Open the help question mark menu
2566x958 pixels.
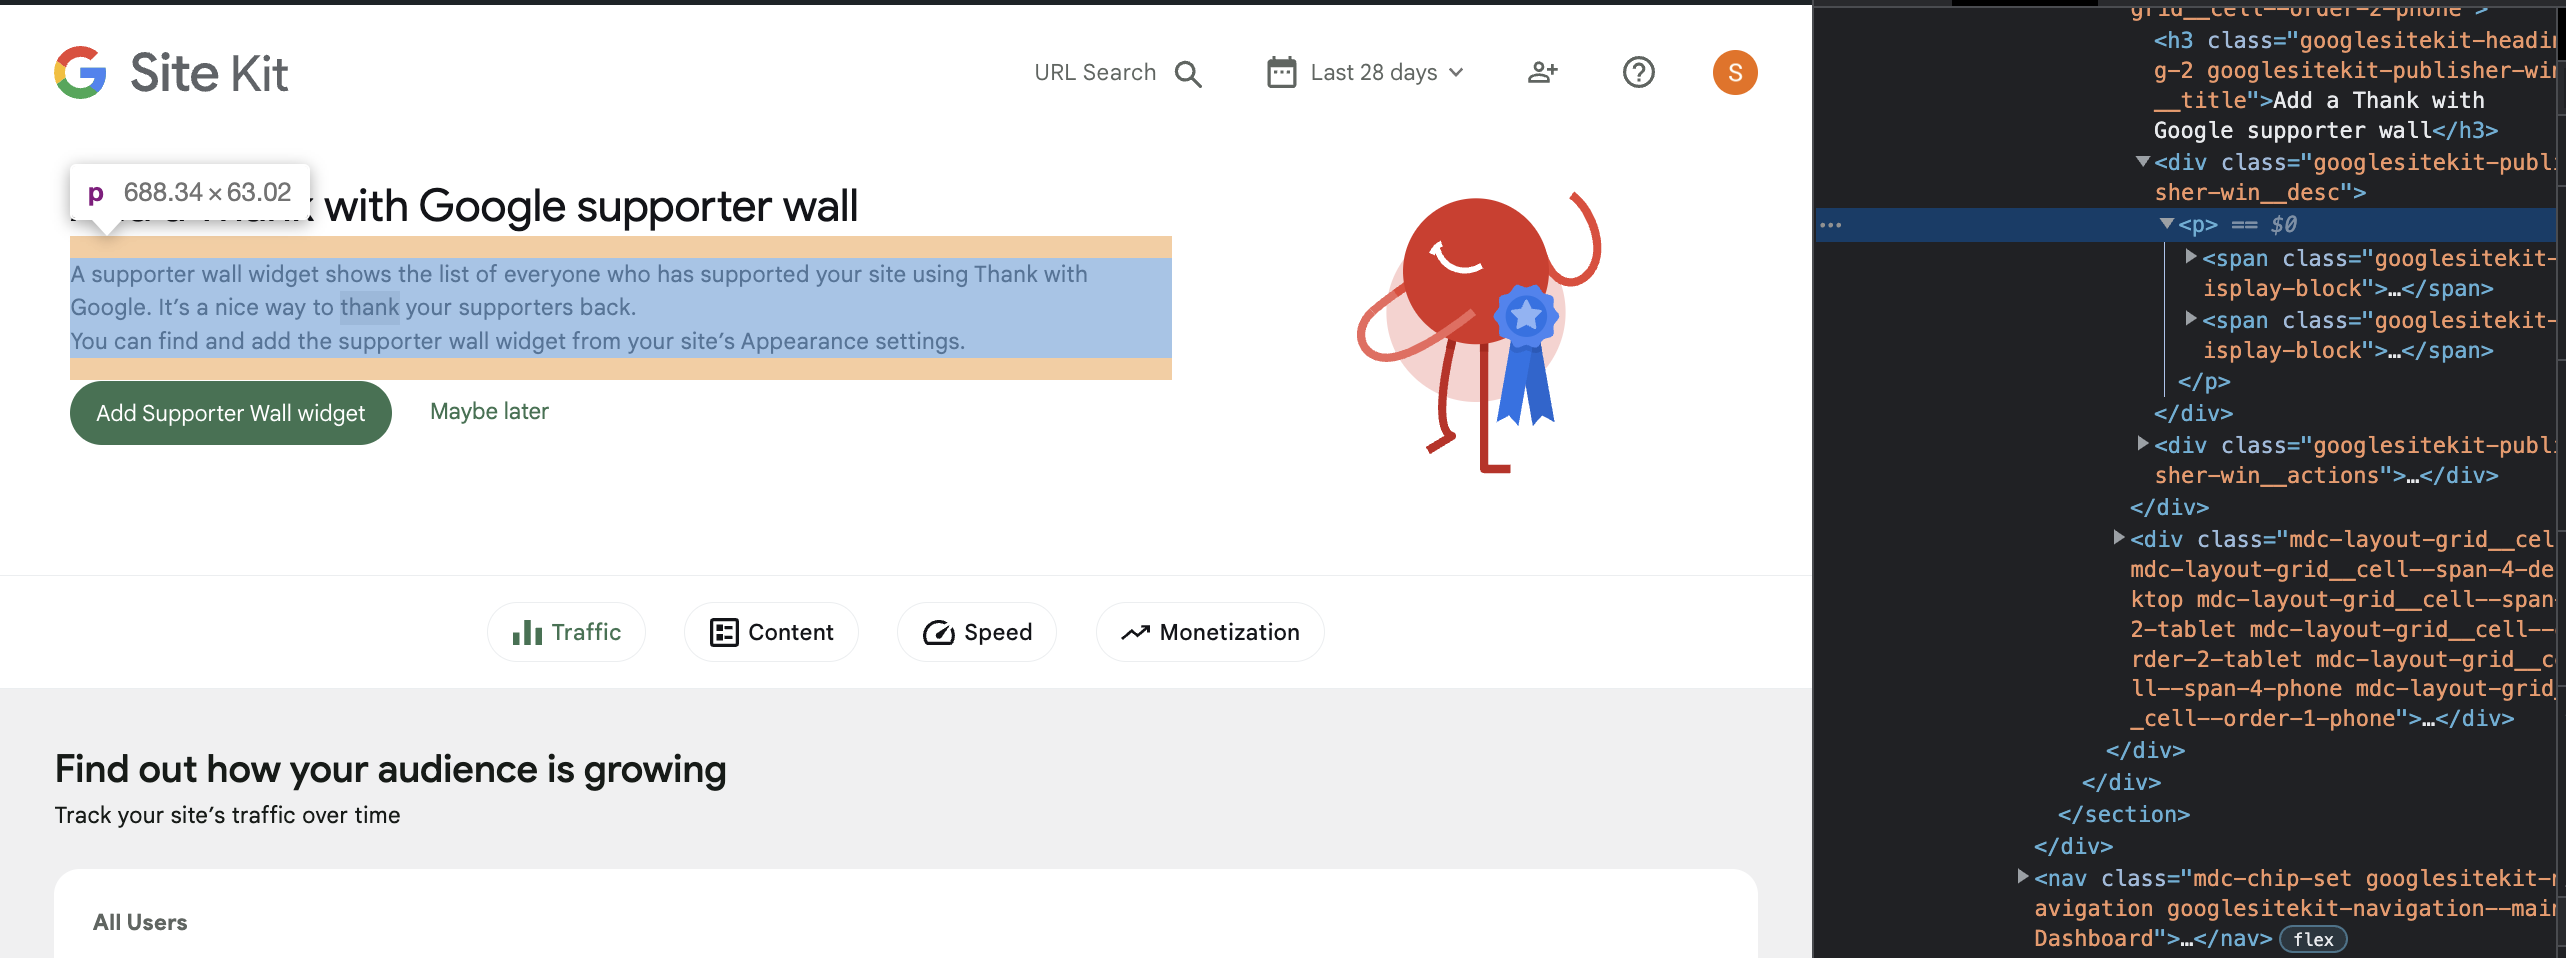(x=1638, y=72)
